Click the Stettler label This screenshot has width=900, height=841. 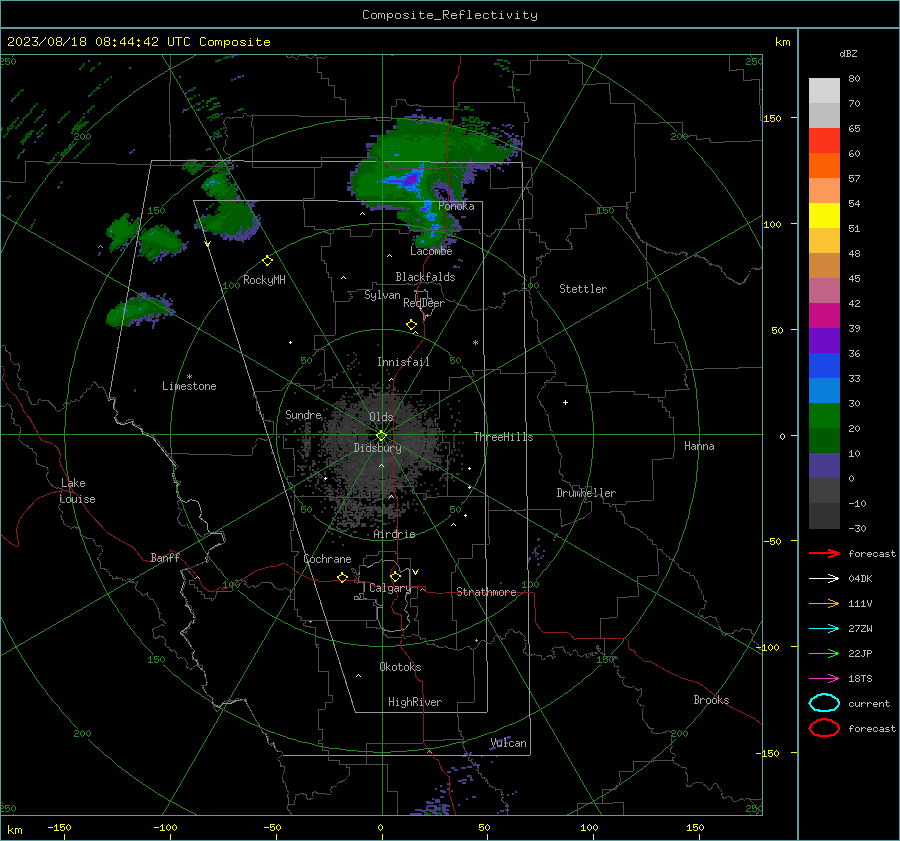583,289
